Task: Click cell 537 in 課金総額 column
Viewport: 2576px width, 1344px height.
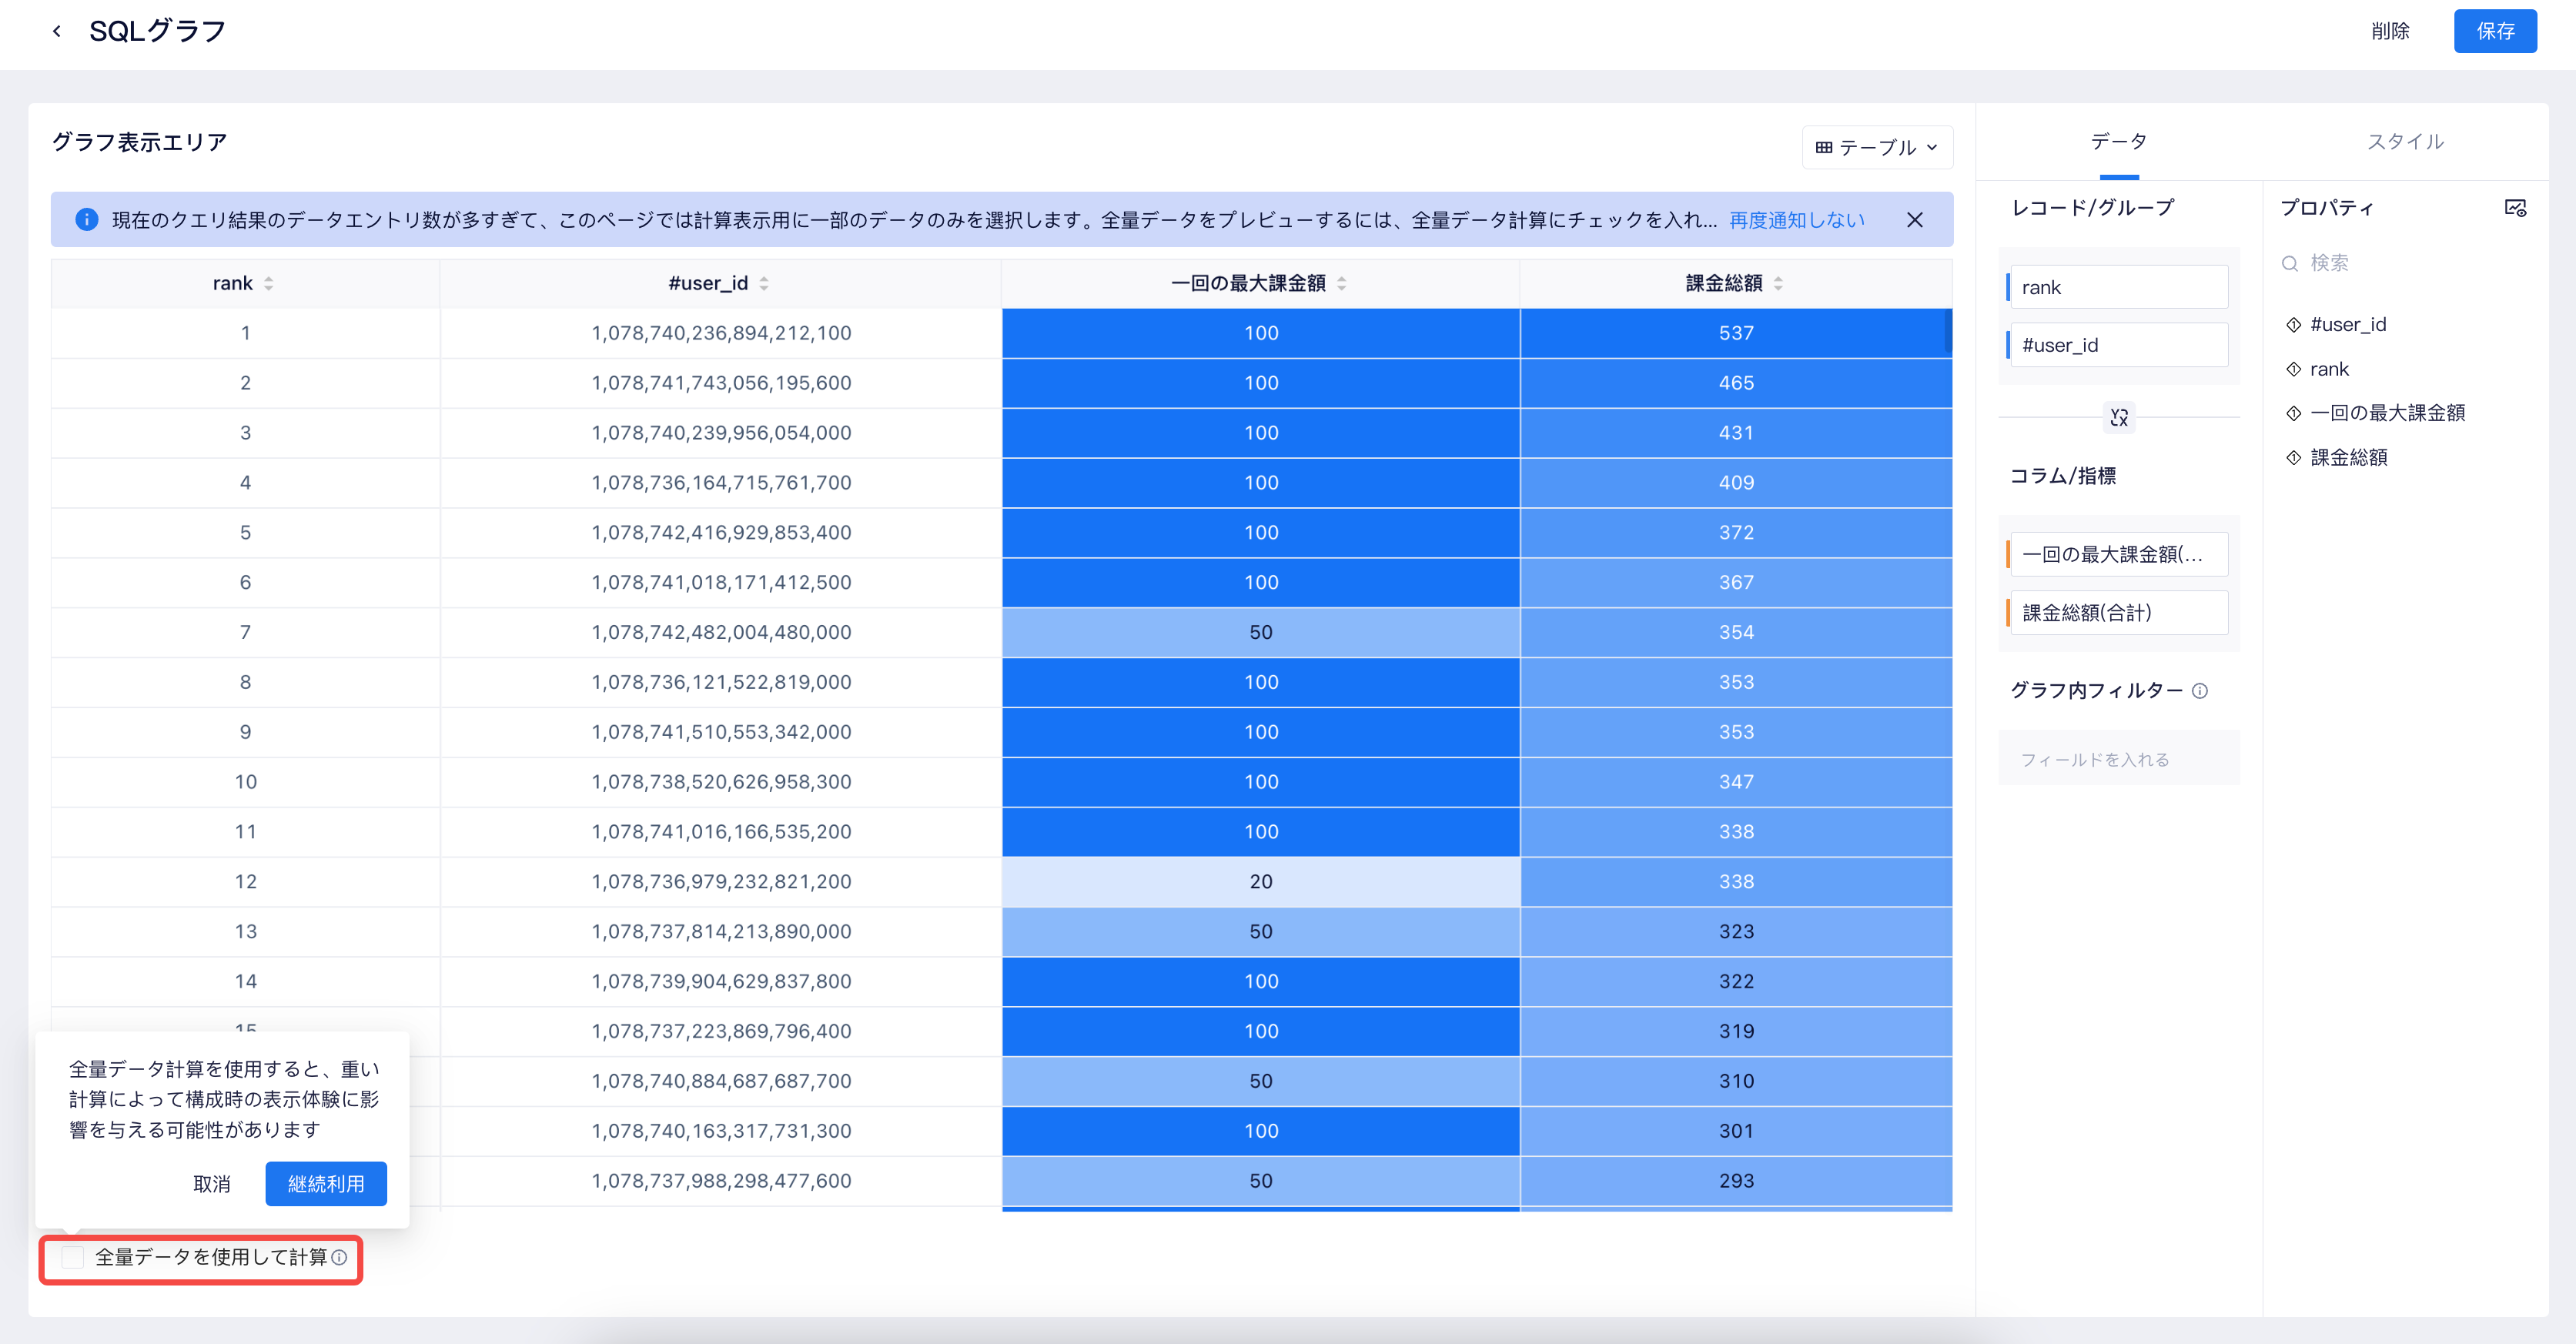Action: coord(1735,333)
